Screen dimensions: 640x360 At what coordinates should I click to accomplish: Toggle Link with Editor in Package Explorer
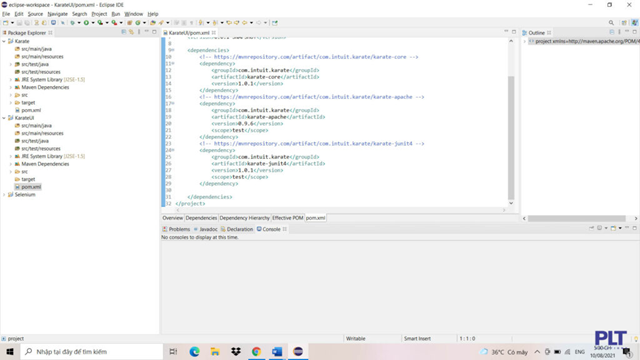click(x=131, y=32)
